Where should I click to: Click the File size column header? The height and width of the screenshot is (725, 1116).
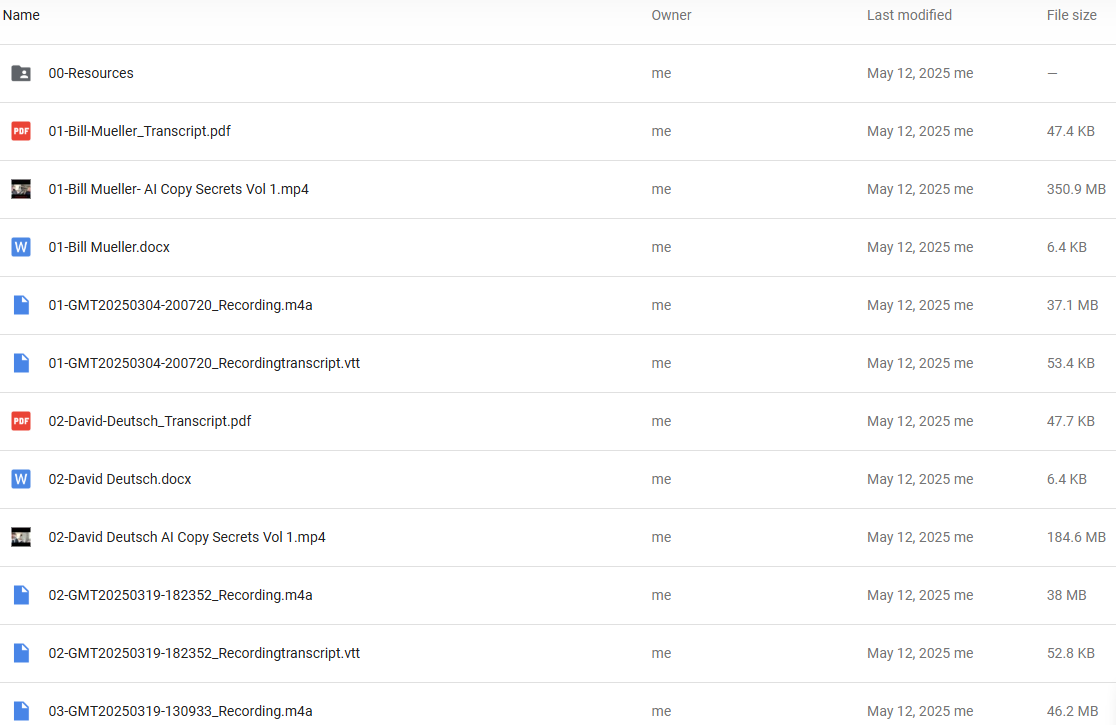click(x=1071, y=15)
